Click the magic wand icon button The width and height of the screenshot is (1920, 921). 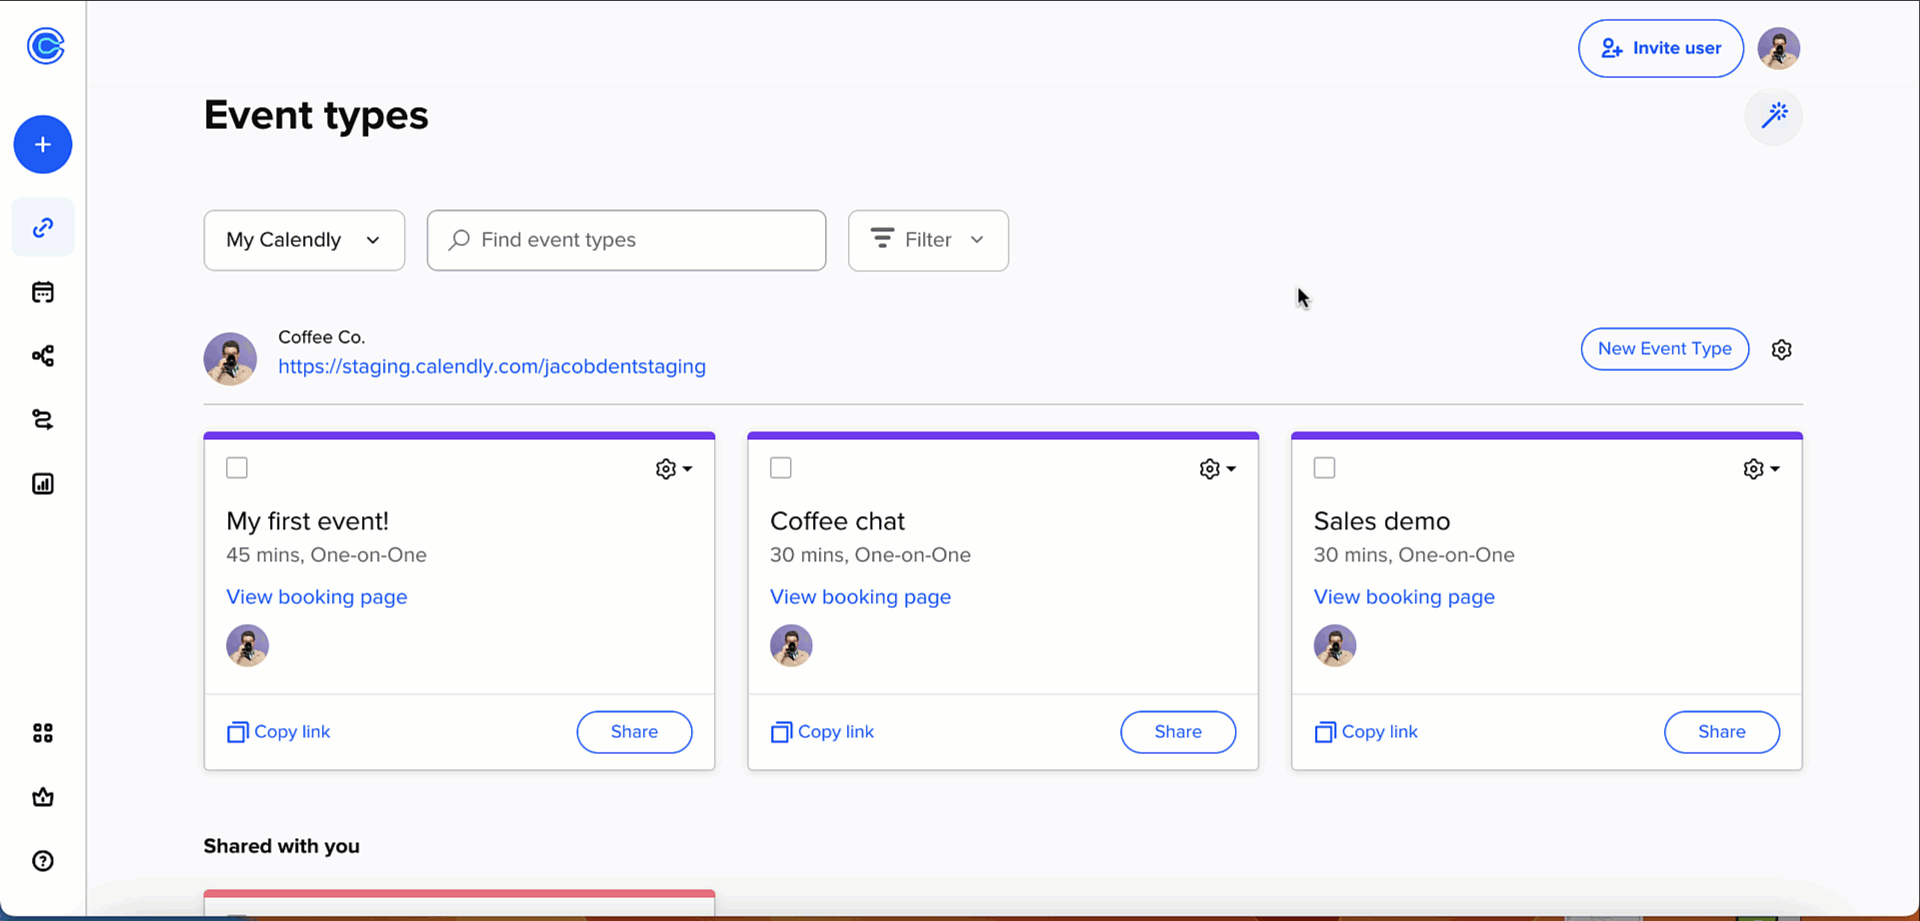pos(1774,116)
